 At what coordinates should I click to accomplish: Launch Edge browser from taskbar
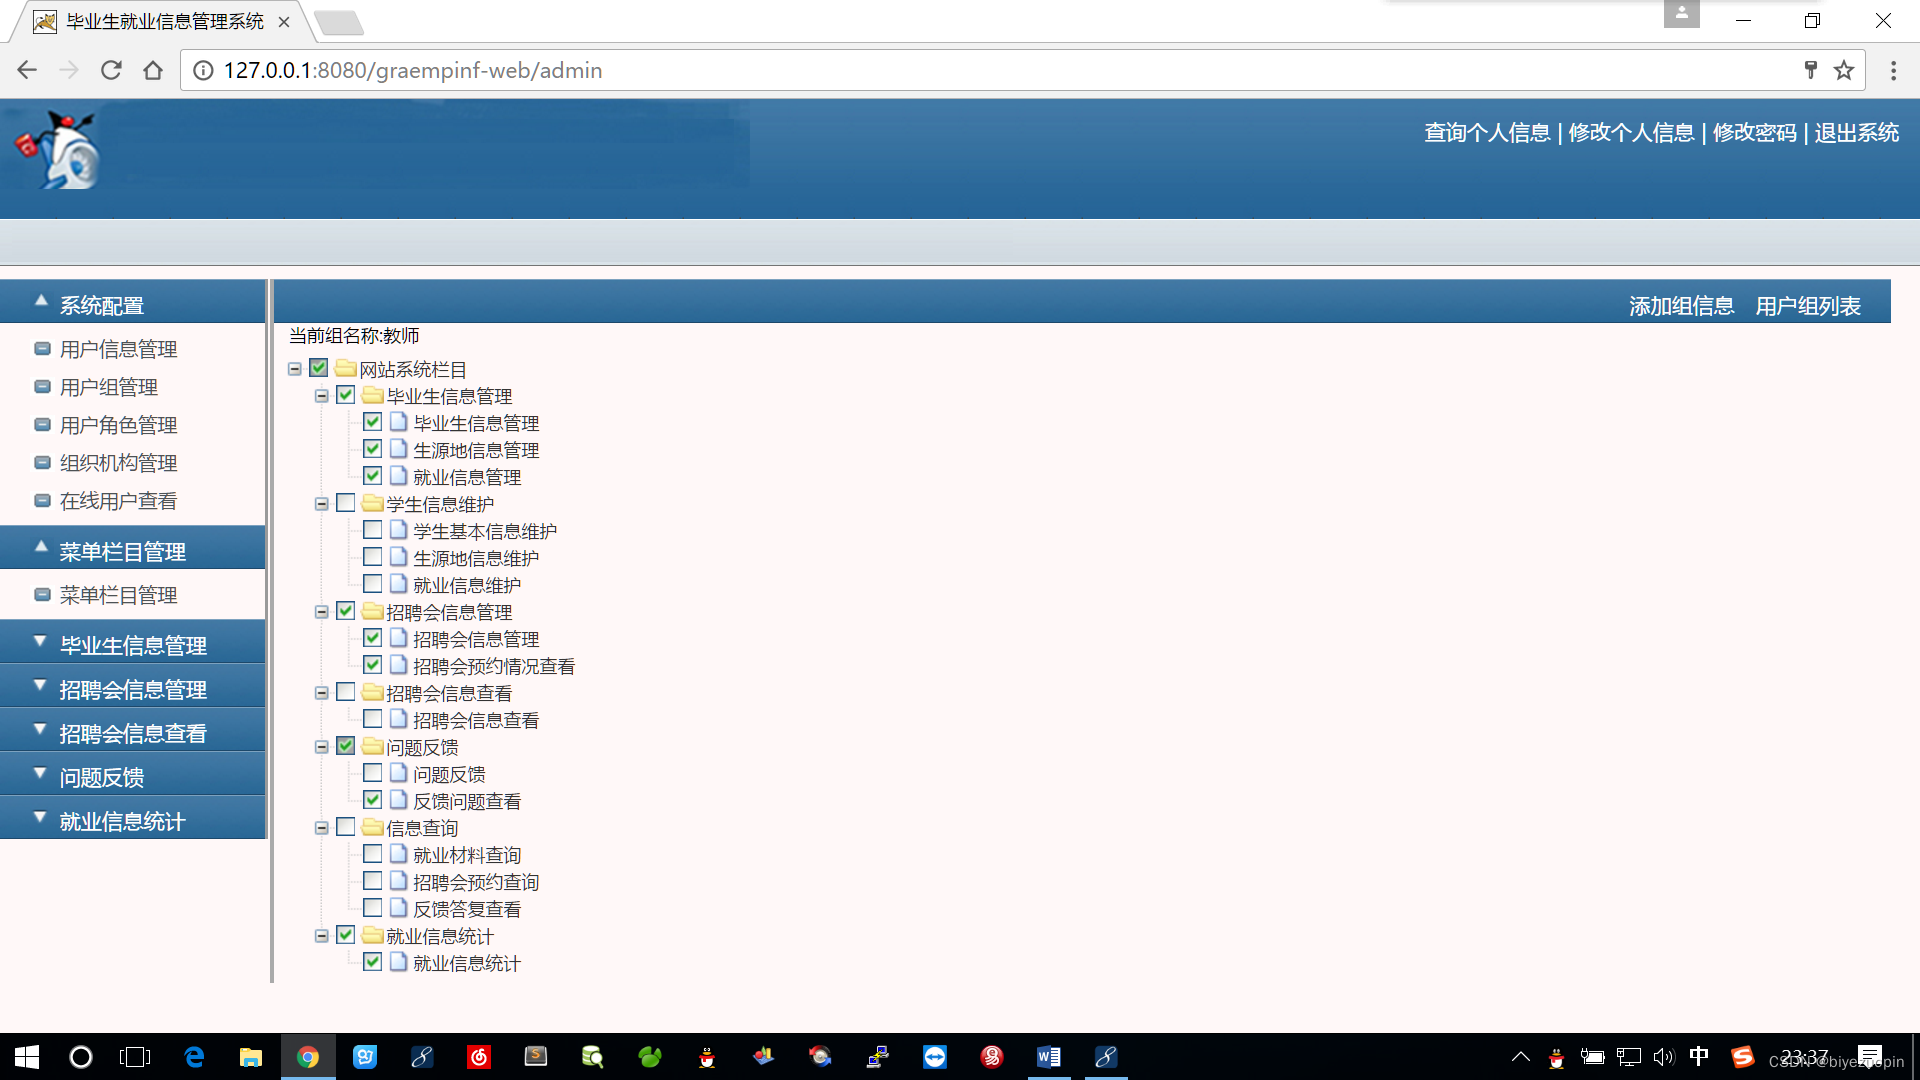[x=194, y=1057]
